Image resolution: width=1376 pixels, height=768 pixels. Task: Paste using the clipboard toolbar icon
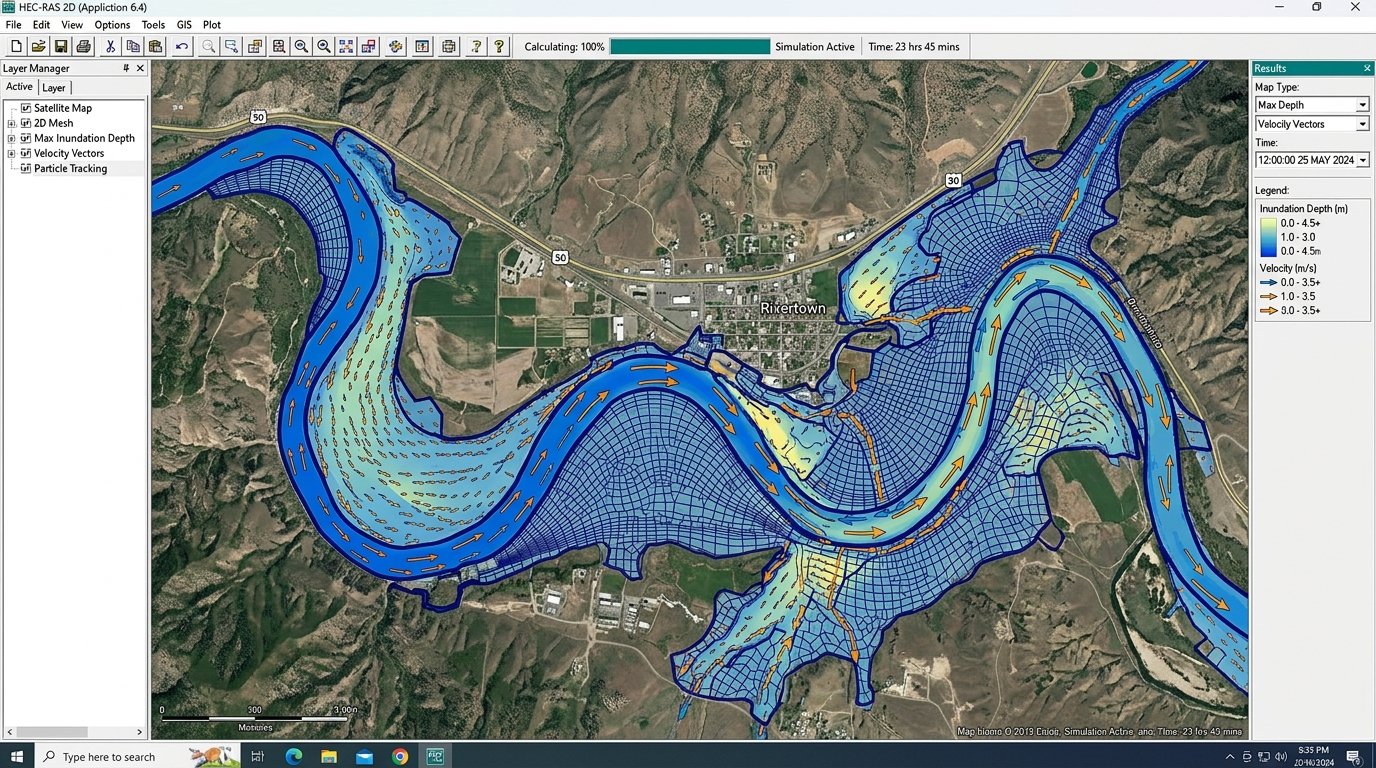[155, 46]
